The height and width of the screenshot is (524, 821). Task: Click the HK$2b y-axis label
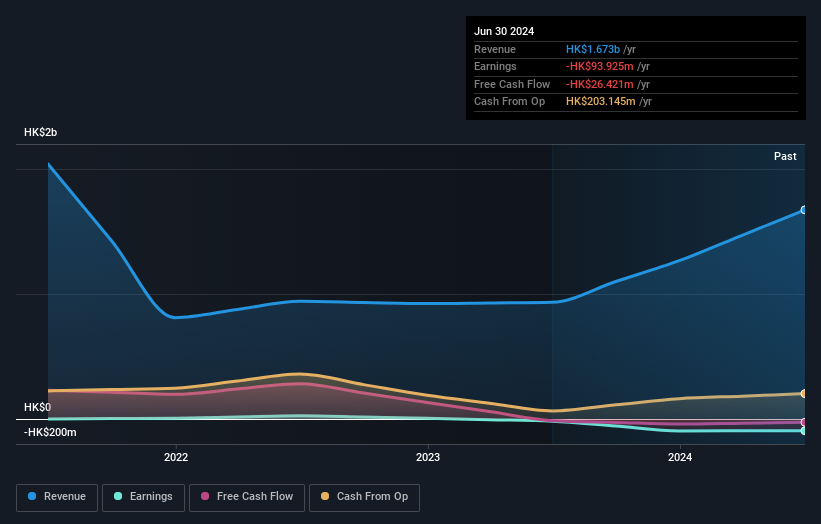(x=40, y=132)
